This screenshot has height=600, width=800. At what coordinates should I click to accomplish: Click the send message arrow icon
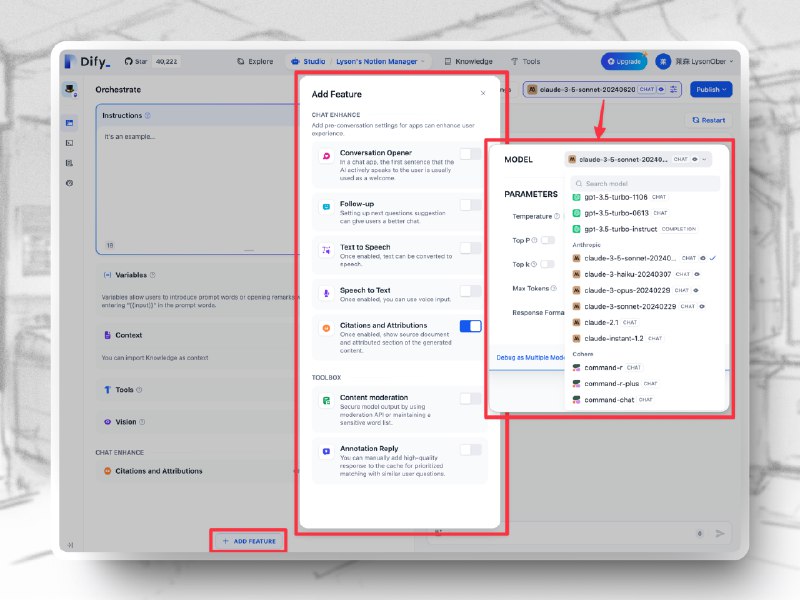click(x=720, y=533)
